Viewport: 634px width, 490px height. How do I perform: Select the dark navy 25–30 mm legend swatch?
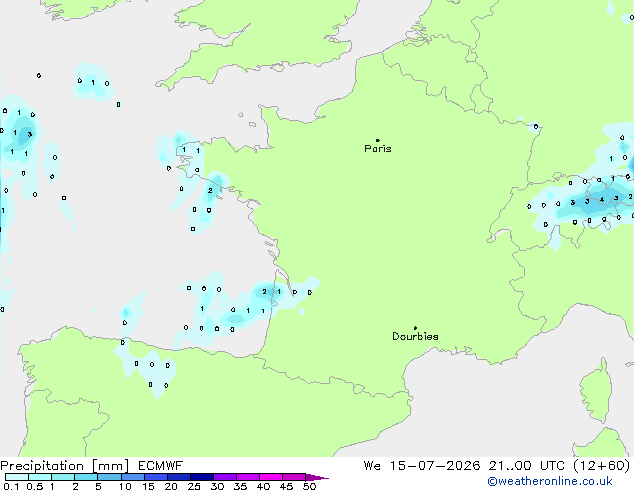(202, 477)
